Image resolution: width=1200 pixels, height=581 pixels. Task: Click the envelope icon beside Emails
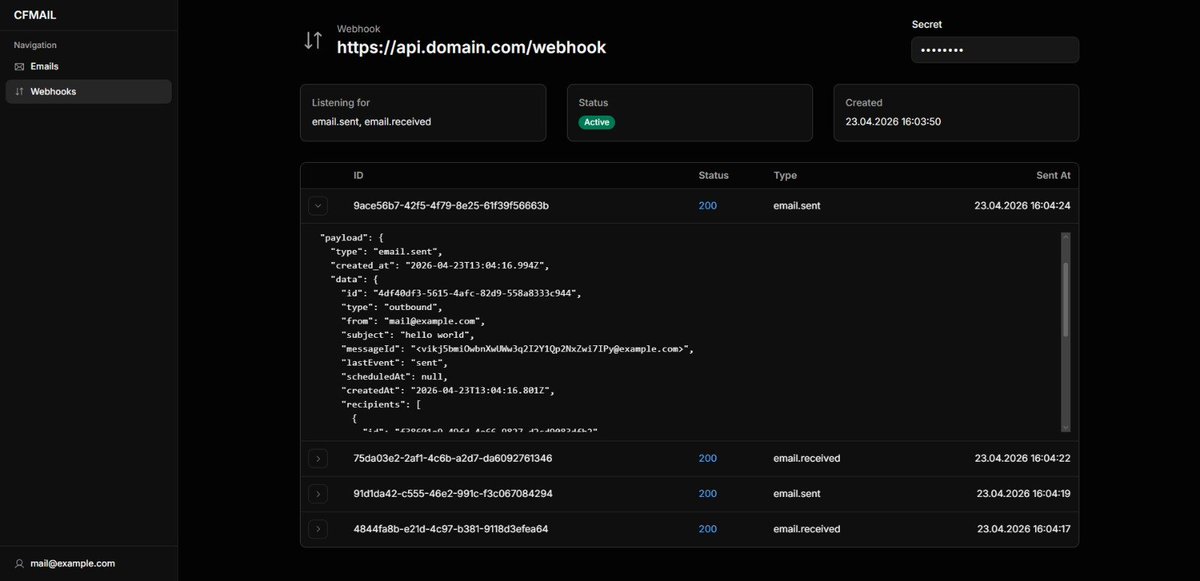click(x=19, y=66)
